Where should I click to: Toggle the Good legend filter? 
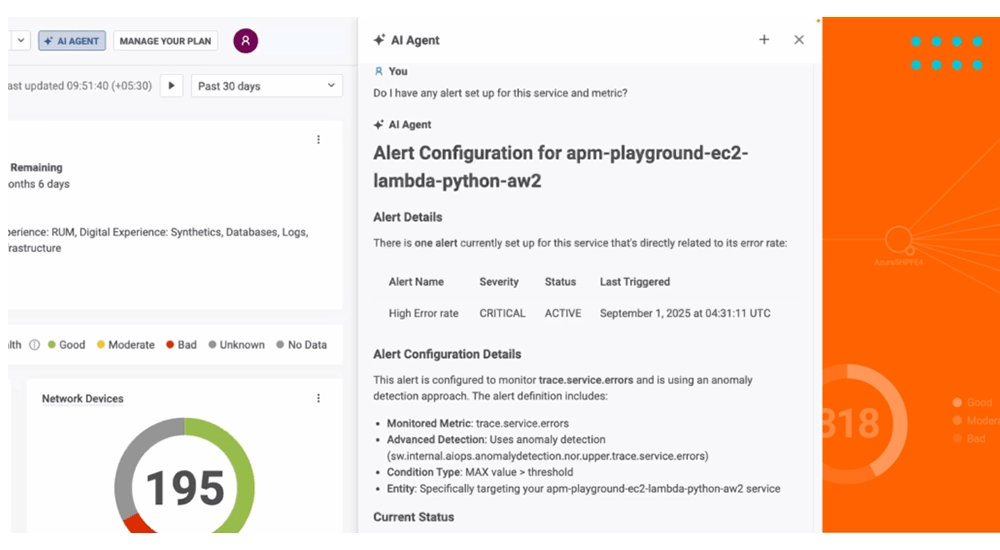[66, 345]
